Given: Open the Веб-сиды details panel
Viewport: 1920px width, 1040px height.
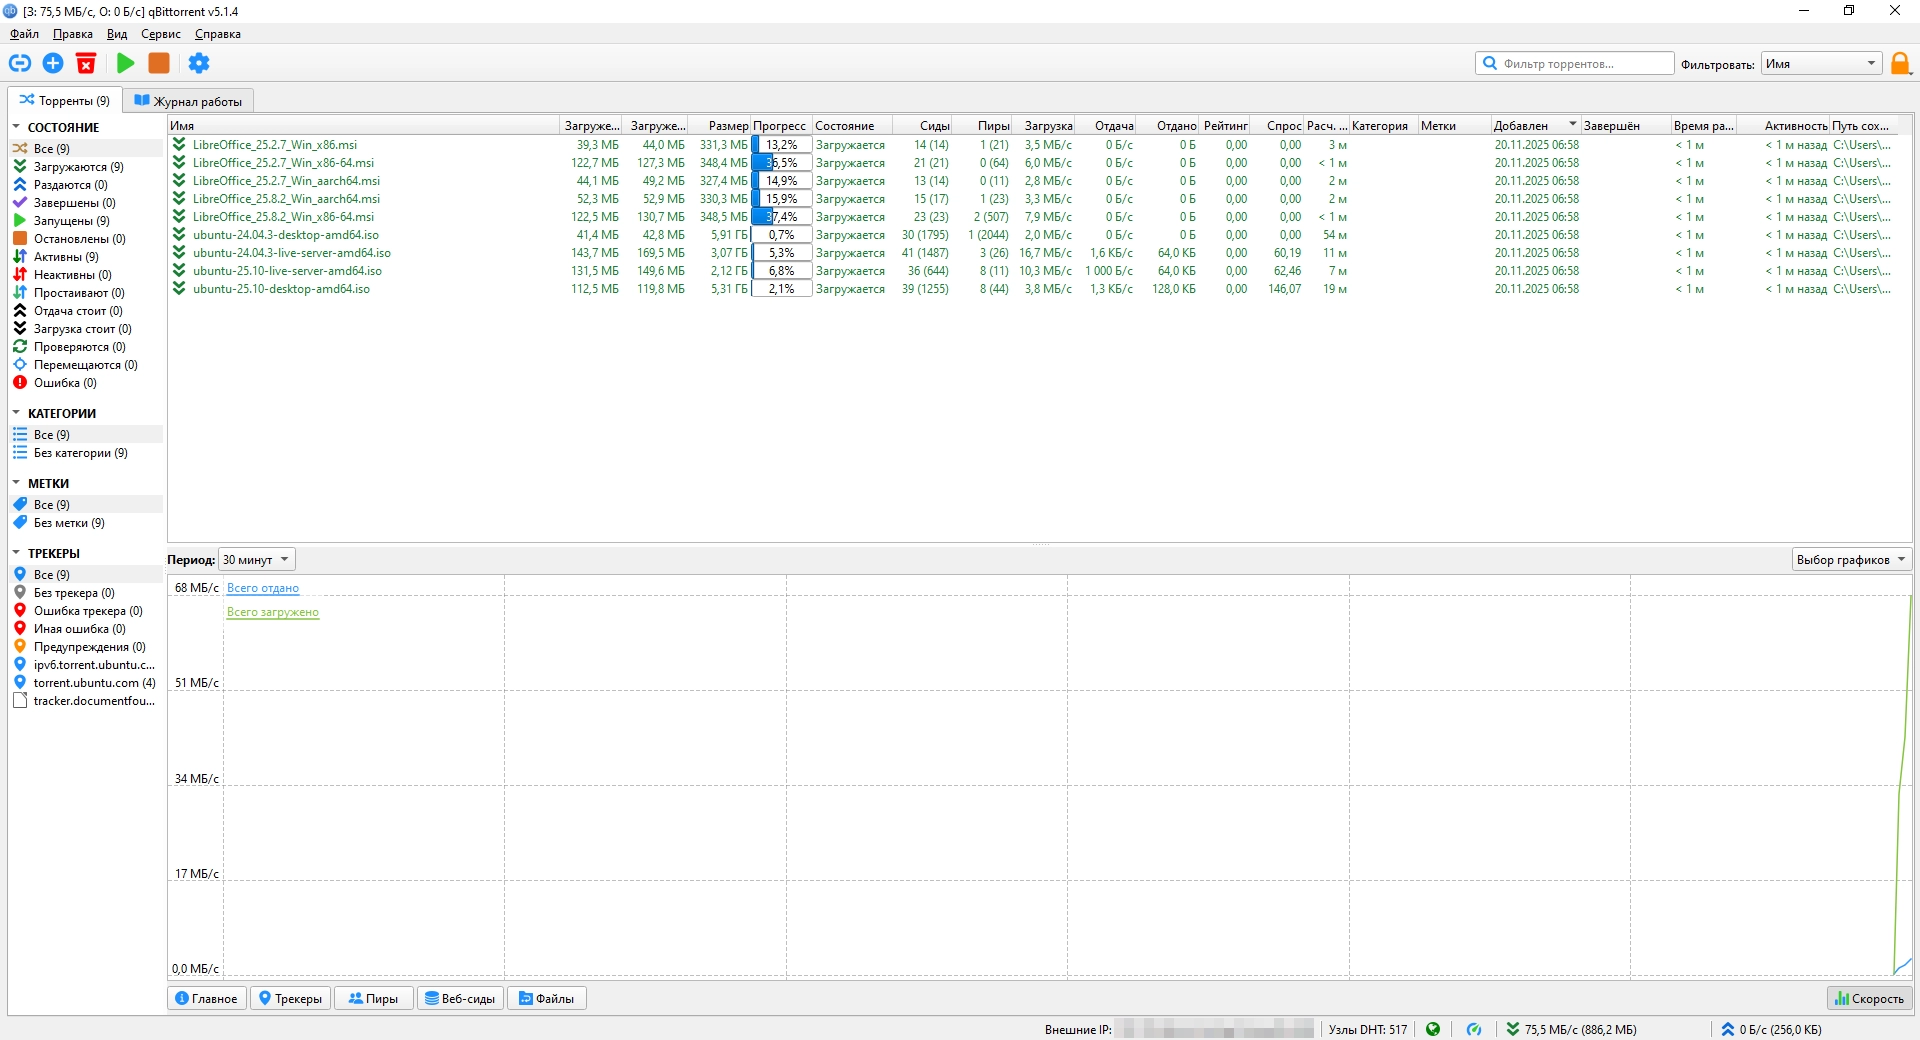Looking at the screenshot, I should [x=460, y=998].
